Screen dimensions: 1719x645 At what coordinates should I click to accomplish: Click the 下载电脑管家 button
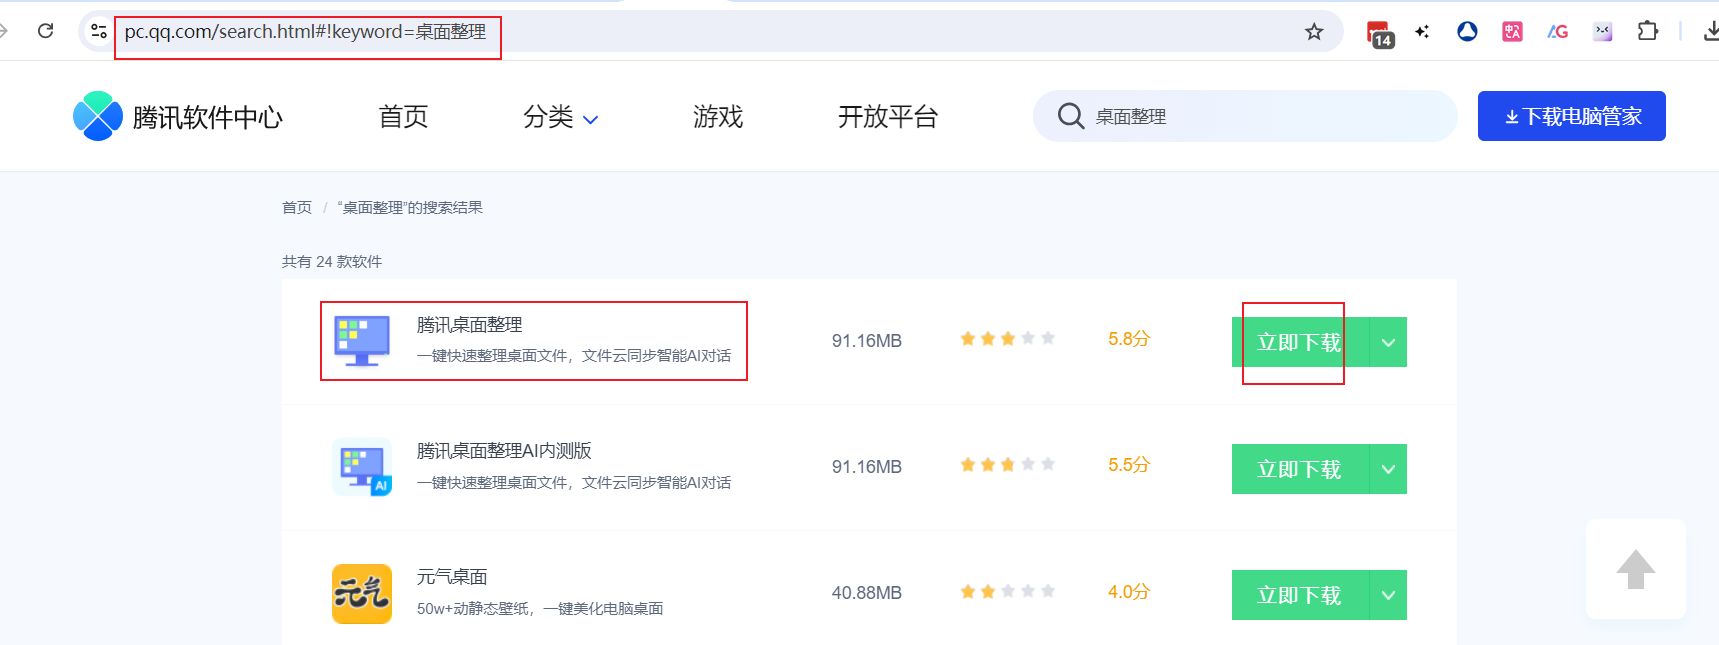(1571, 117)
